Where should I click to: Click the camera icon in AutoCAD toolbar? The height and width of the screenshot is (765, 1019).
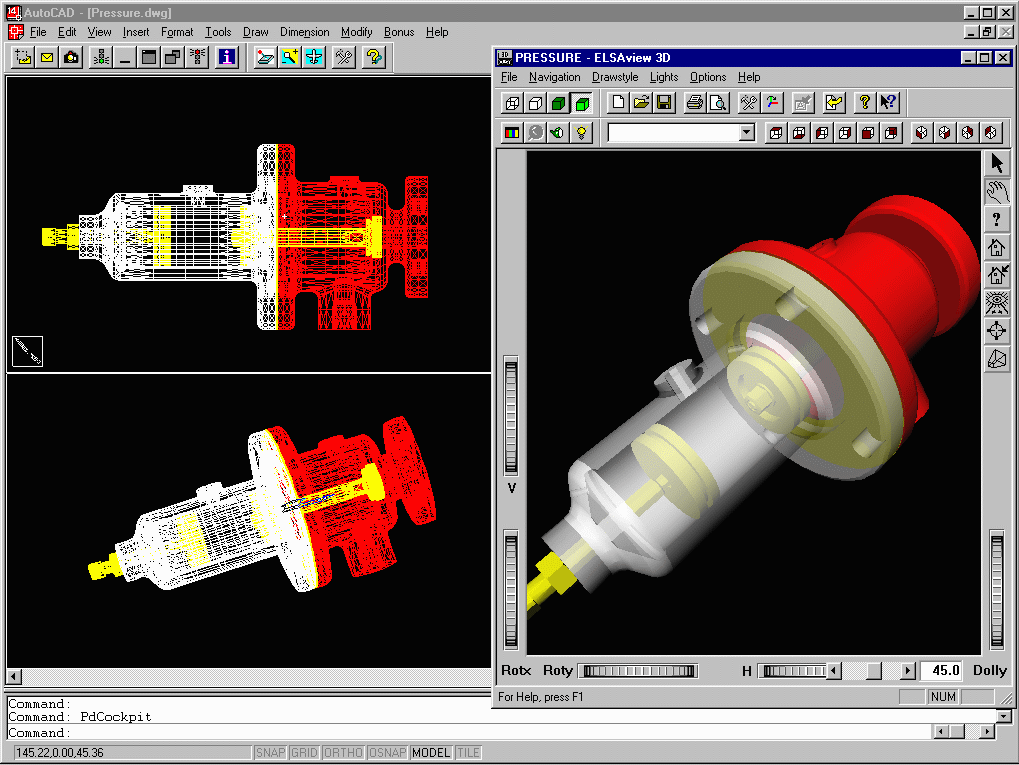coord(71,57)
